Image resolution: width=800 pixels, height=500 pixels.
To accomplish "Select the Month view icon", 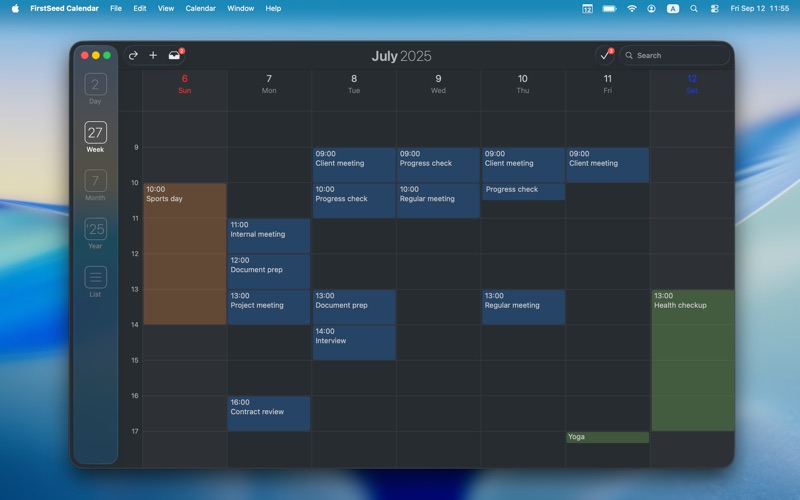I will 95,182.
